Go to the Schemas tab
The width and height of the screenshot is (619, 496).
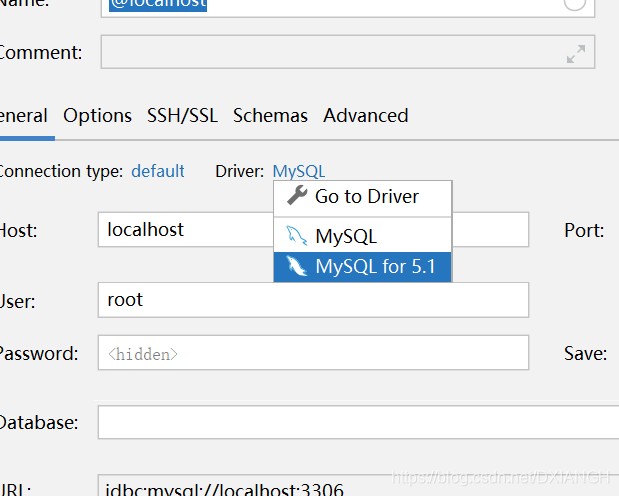point(270,115)
